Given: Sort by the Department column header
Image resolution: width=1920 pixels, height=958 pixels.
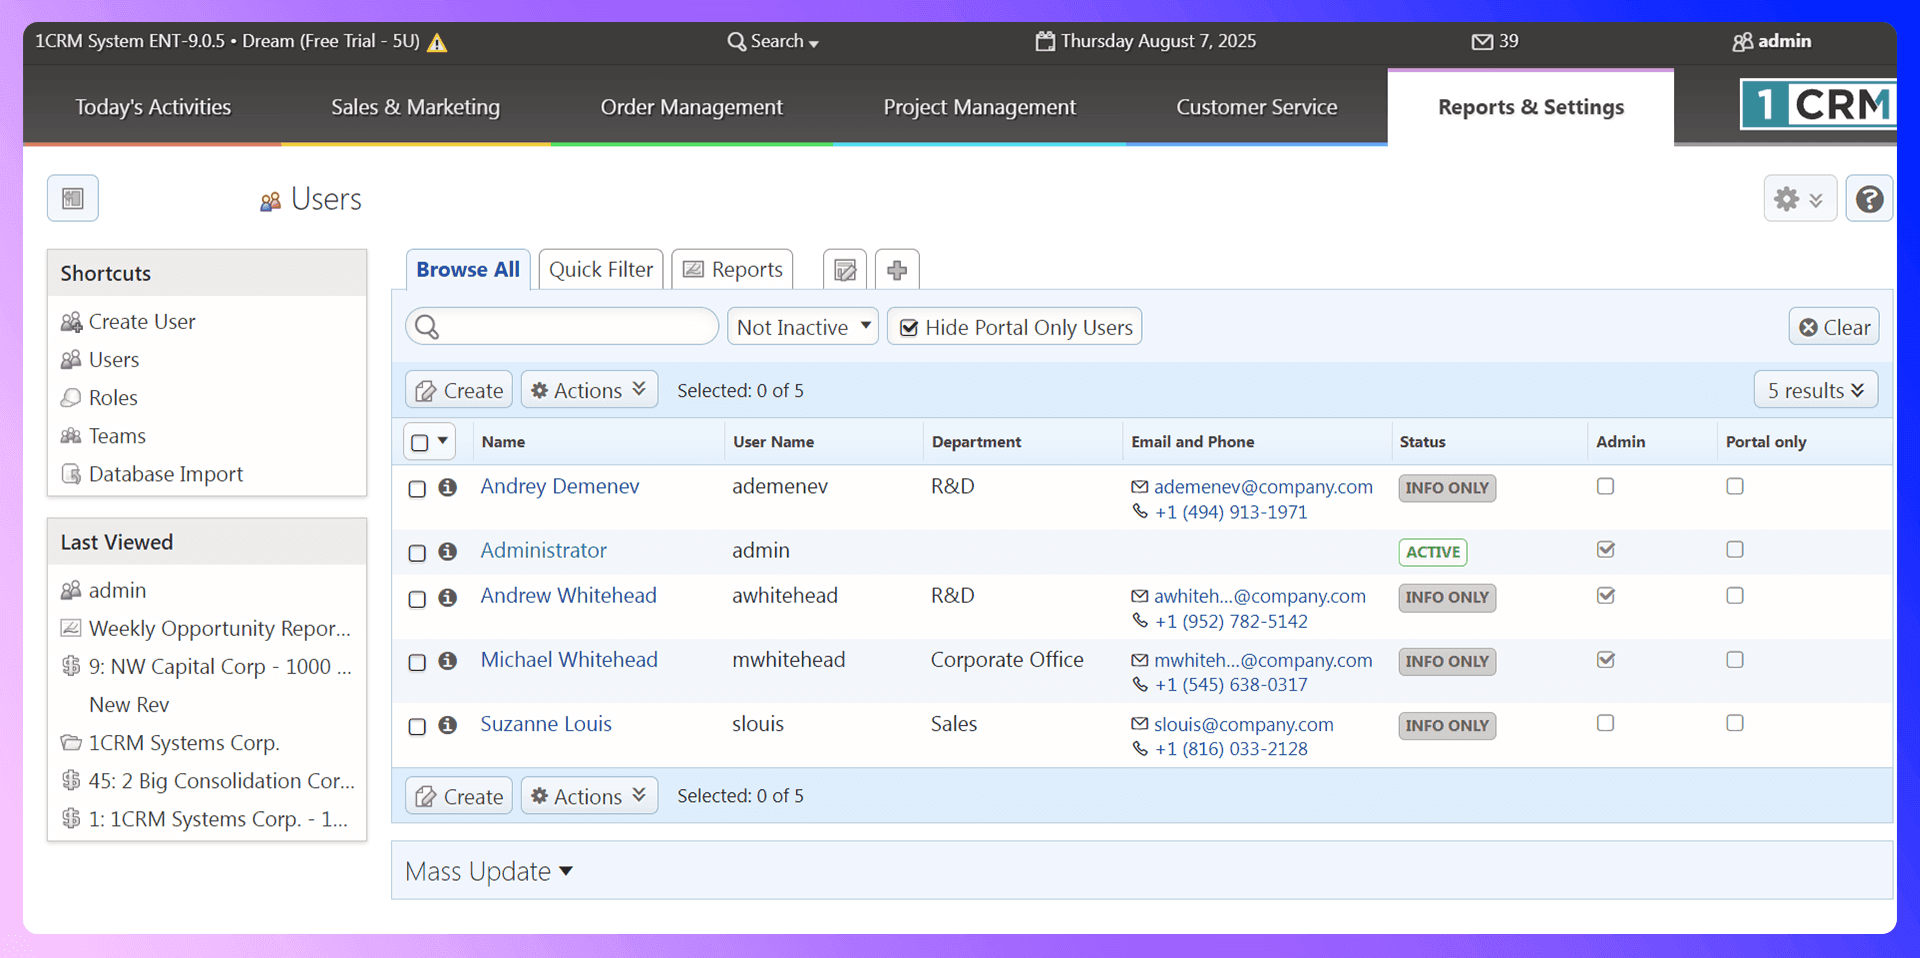Looking at the screenshot, I should click(x=976, y=442).
